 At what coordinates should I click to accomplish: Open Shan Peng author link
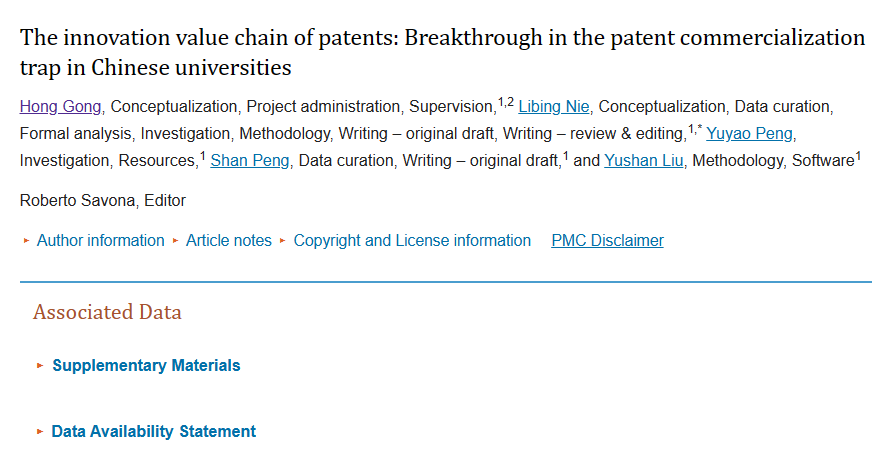click(x=250, y=160)
